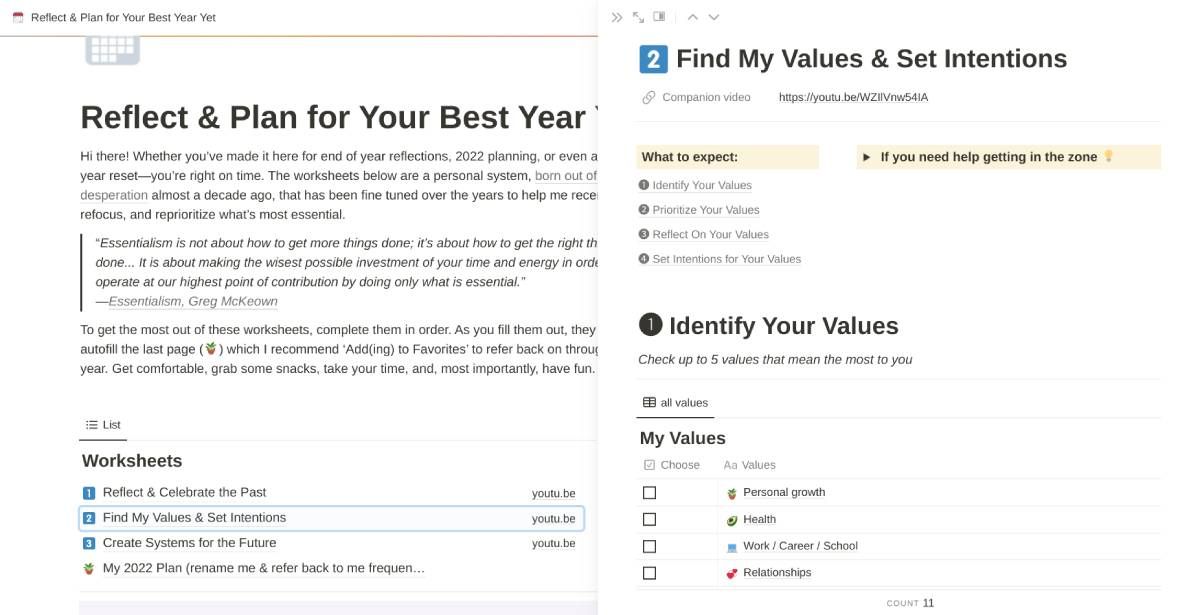Open the Relationships value row
Image resolution: width=1200 pixels, height=615 pixels.
[777, 573]
